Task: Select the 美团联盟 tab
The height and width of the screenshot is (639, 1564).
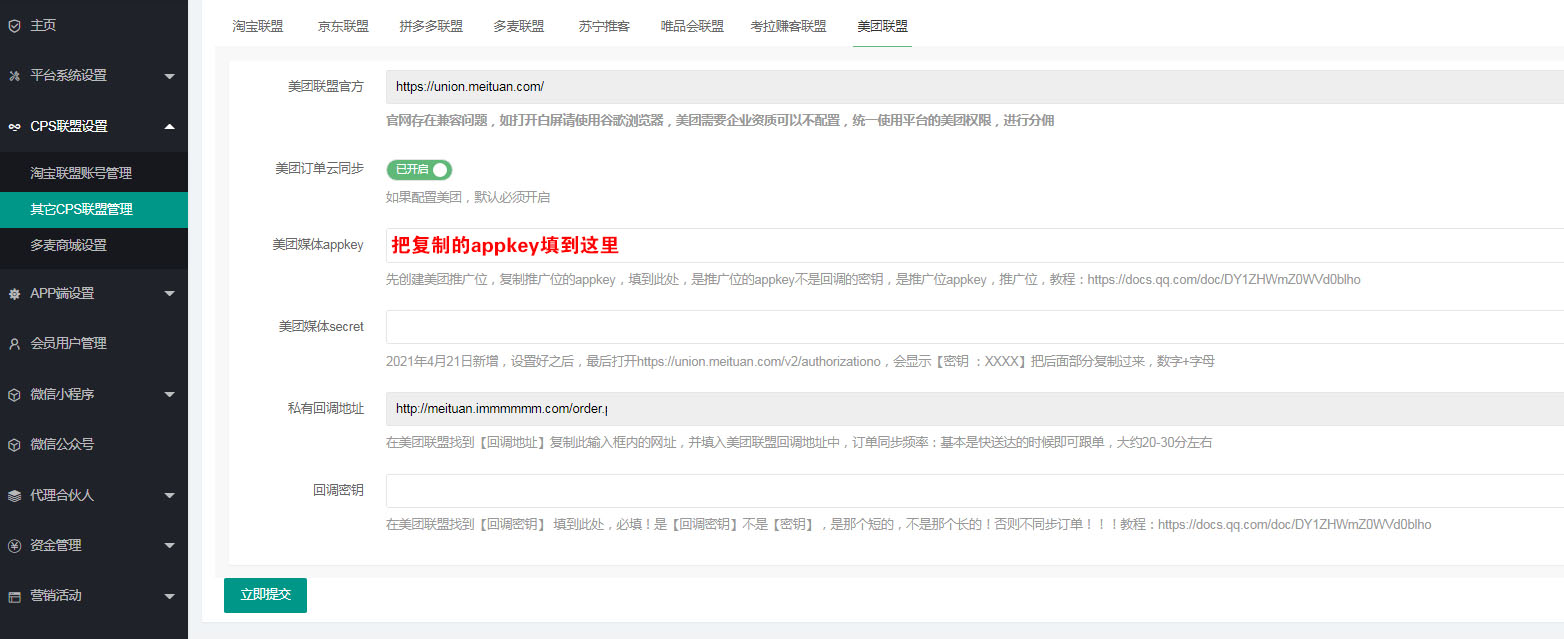Action: pos(883,26)
